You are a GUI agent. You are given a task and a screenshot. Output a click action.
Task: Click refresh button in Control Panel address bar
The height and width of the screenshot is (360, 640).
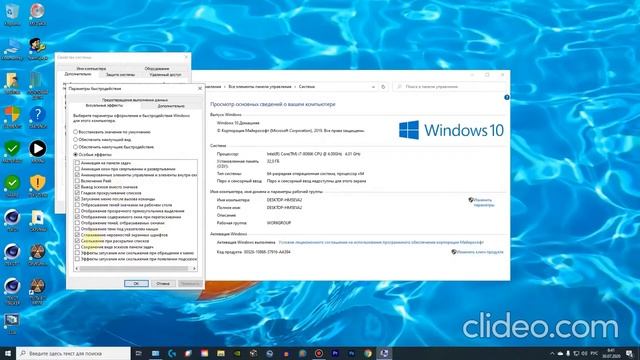click(x=383, y=87)
